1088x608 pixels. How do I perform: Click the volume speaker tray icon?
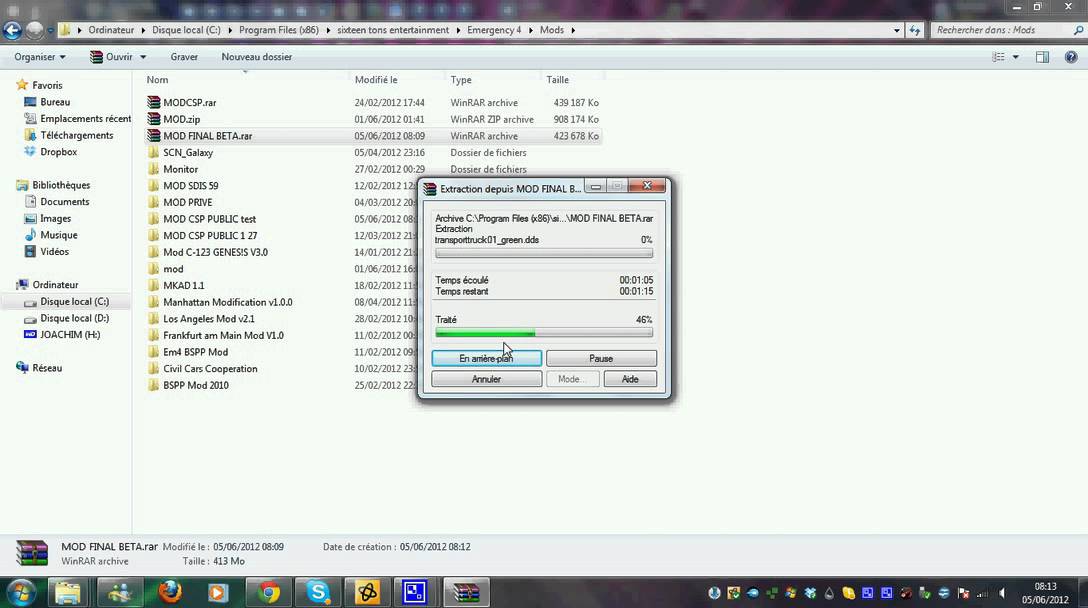1002,593
